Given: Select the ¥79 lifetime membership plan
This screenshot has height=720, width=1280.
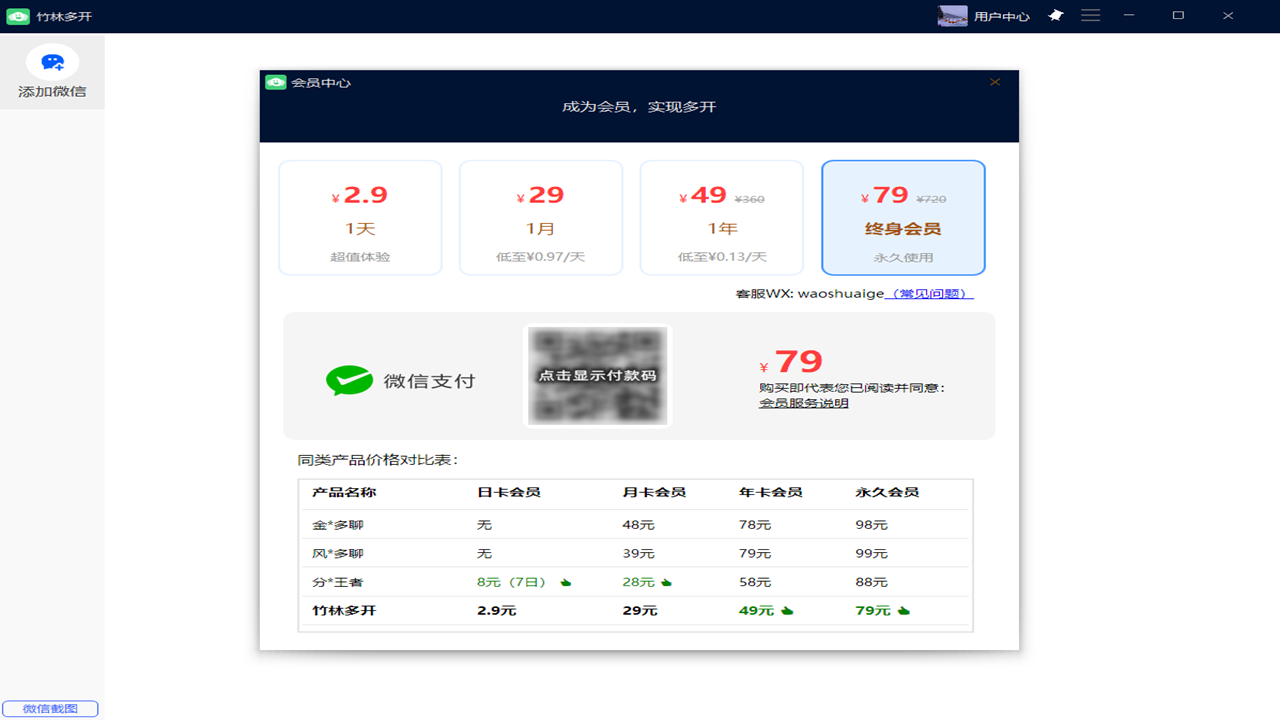Looking at the screenshot, I should [x=903, y=218].
